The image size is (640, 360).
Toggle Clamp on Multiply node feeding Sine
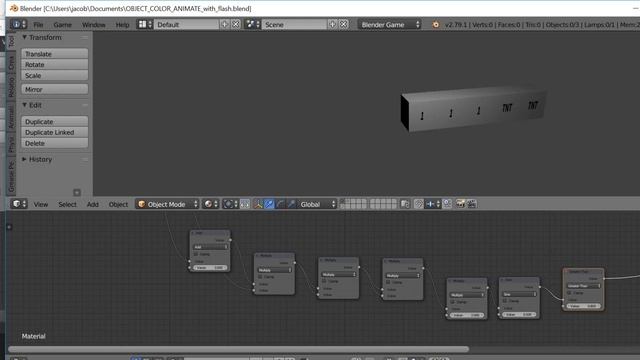452,302
